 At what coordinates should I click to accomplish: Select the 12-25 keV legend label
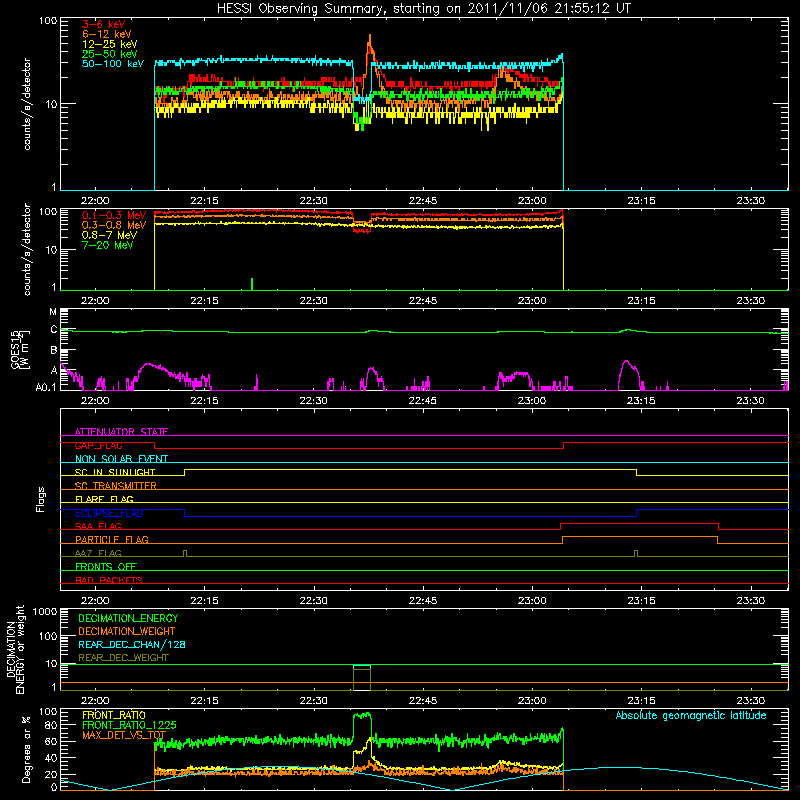(x=110, y=44)
